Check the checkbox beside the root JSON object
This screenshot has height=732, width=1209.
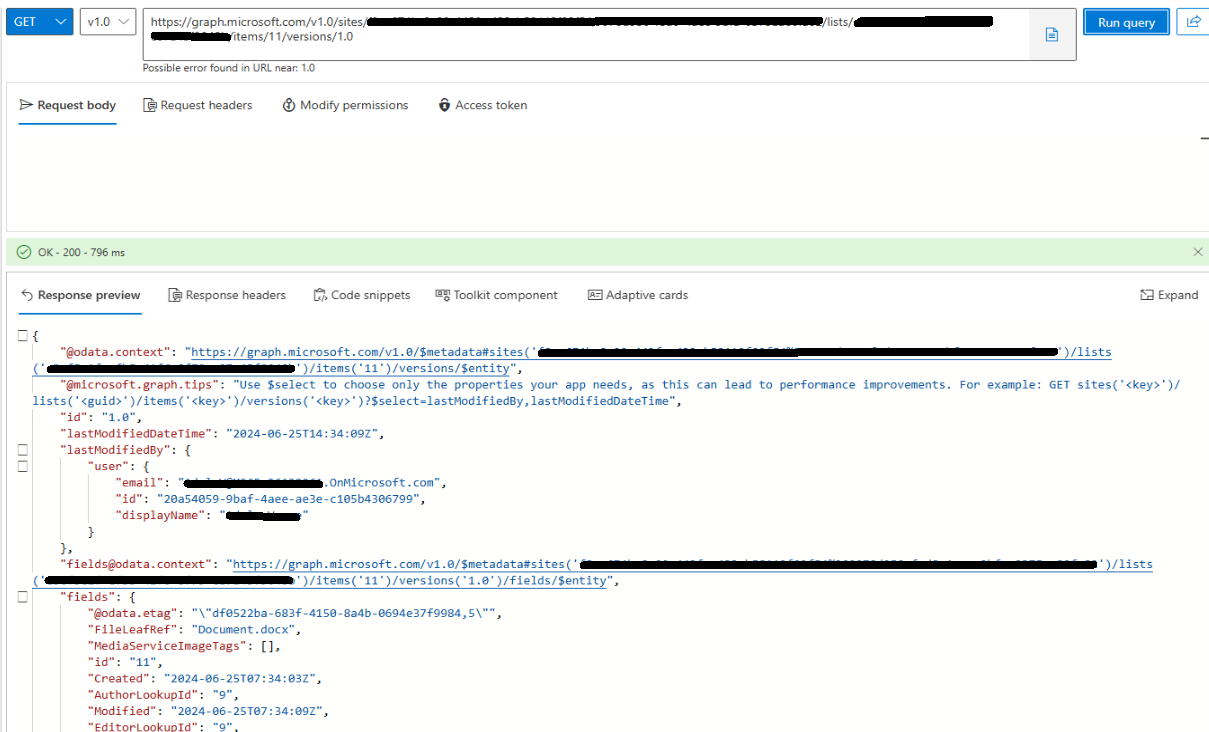[x=22, y=335]
